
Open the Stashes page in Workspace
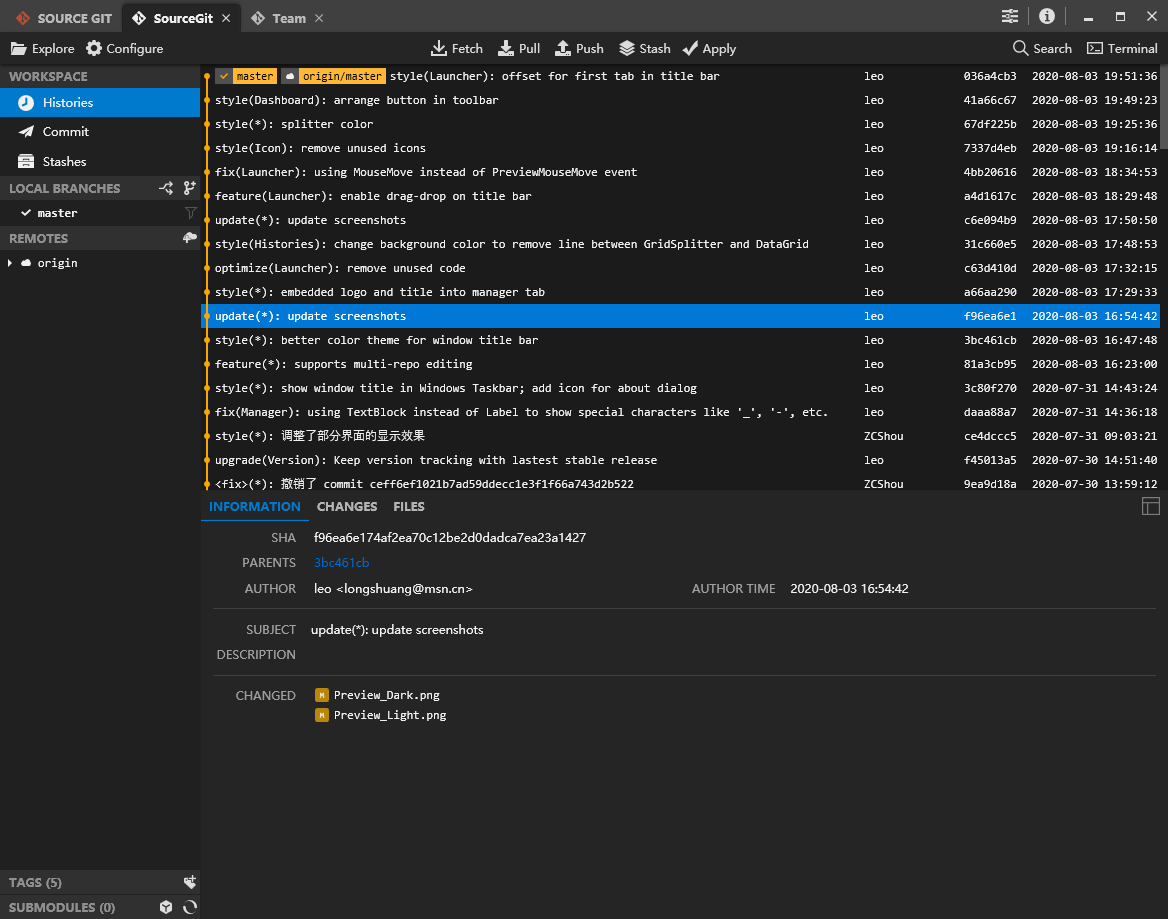[64, 161]
